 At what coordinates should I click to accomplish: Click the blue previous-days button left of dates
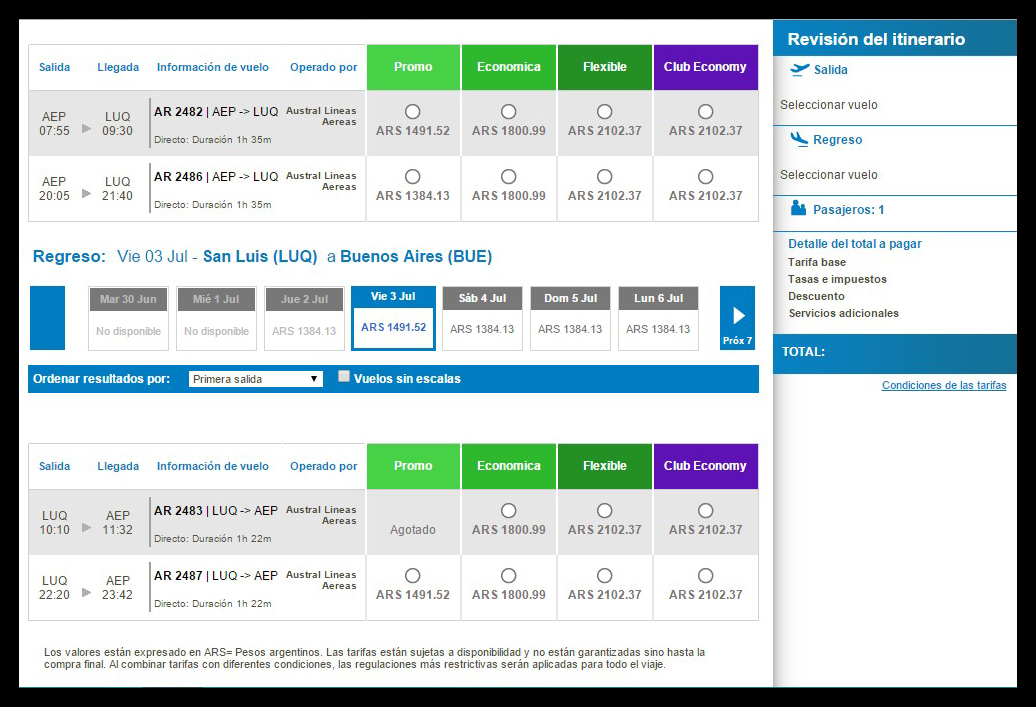[47, 318]
